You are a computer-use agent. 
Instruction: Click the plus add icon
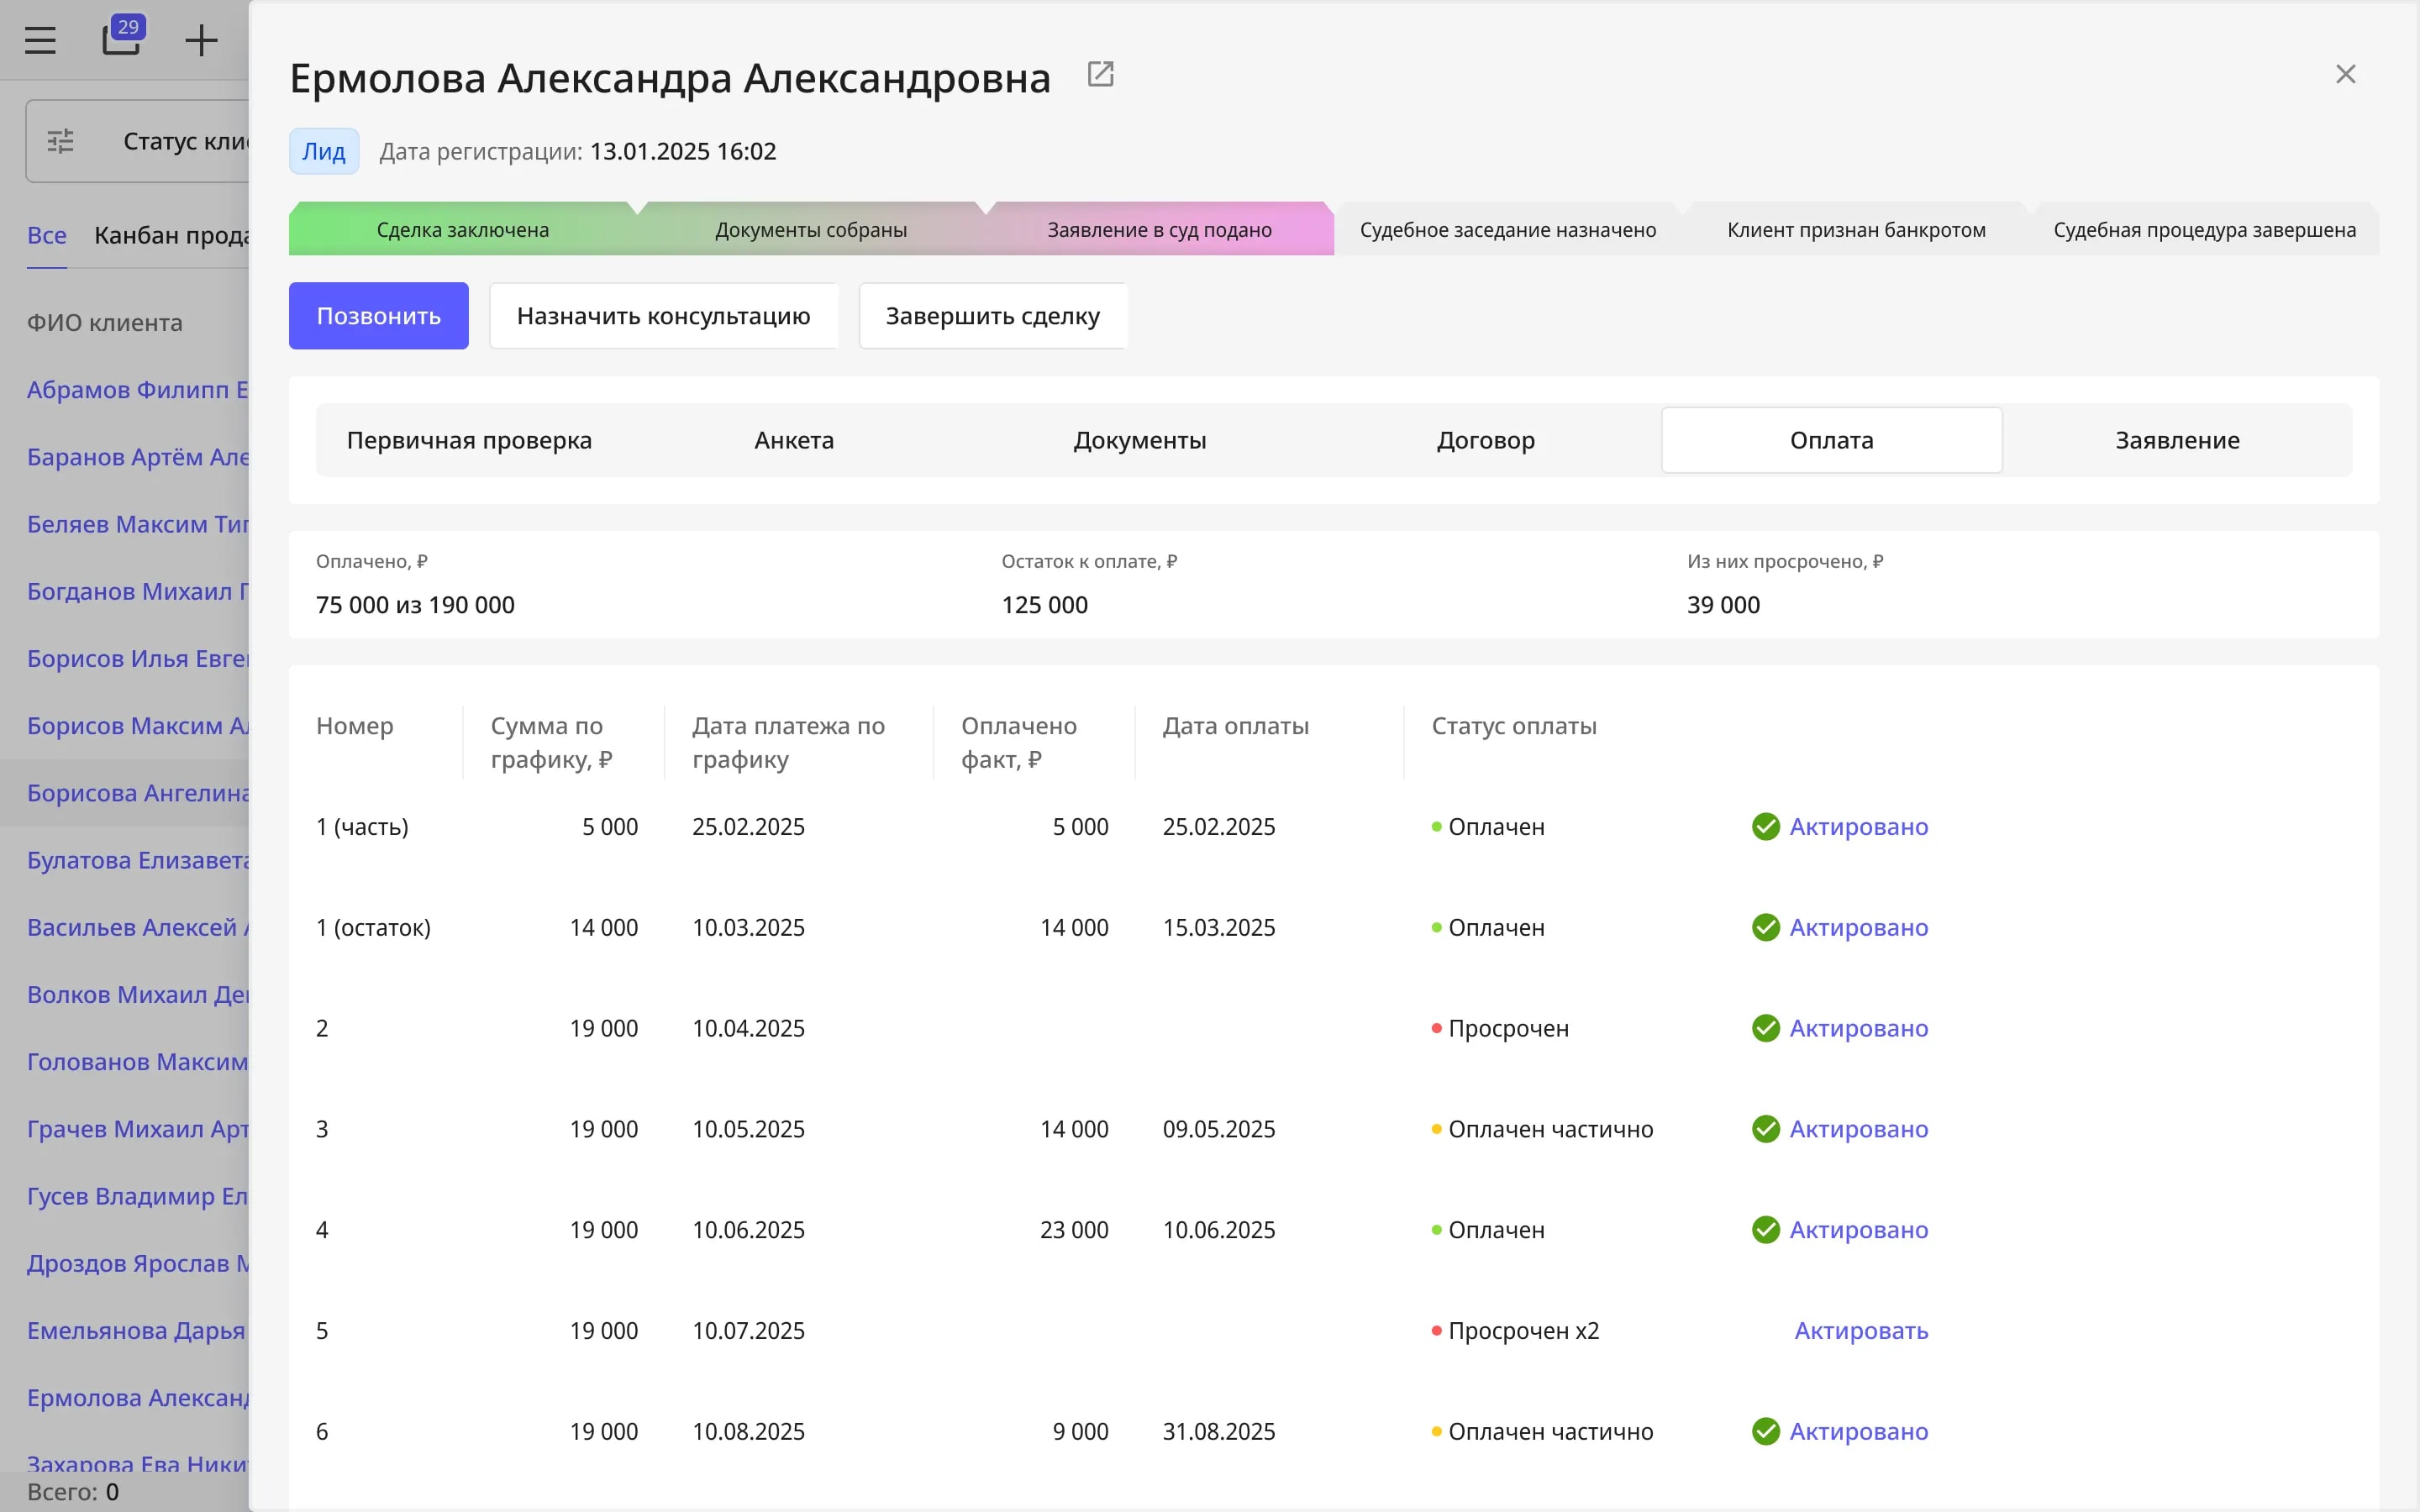pos(201,40)
